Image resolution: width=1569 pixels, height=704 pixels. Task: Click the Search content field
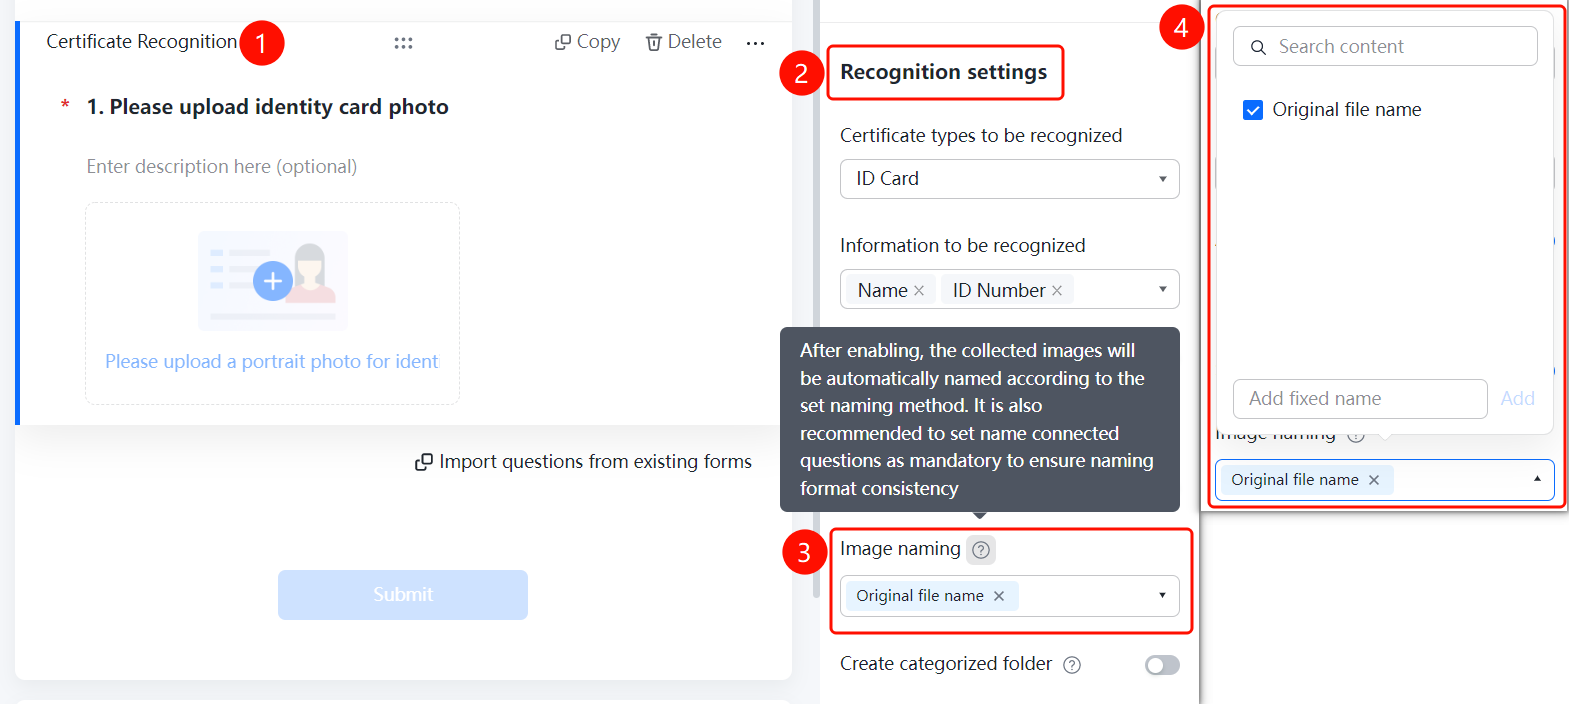[1385, 47]
